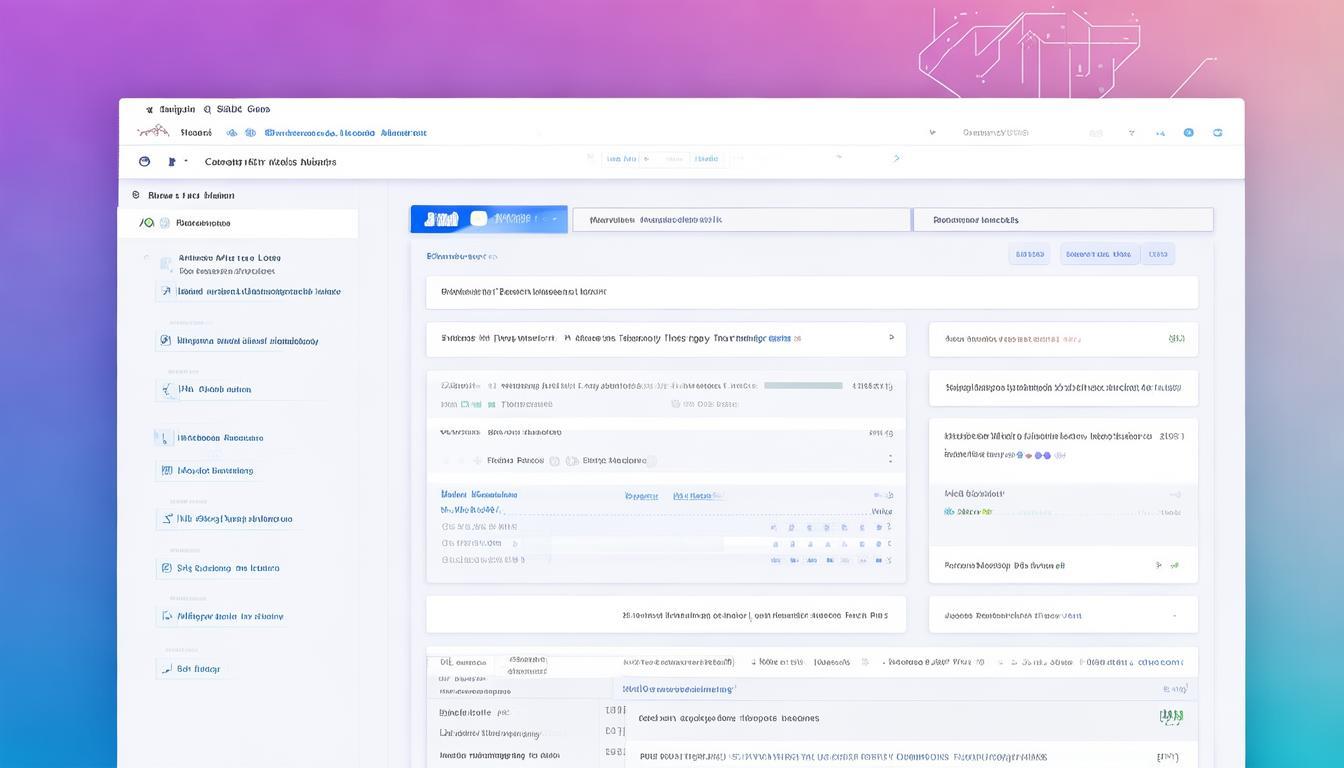
Task: Switch to the rightmost tab in the tab bar
Action: 1062,220
